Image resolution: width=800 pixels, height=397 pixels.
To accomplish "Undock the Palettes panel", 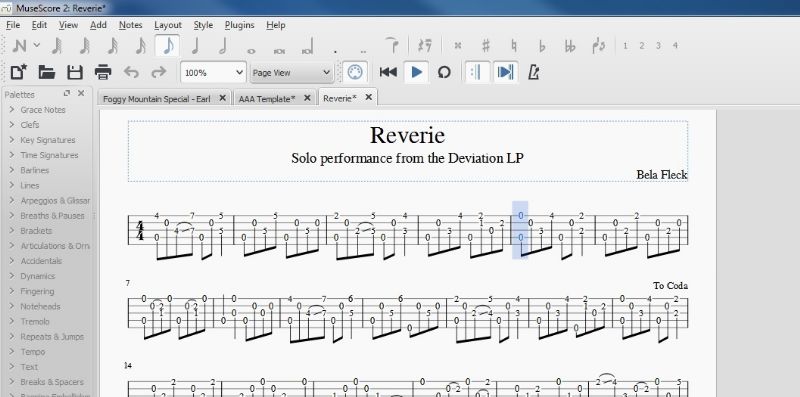I will pos(67,93).
